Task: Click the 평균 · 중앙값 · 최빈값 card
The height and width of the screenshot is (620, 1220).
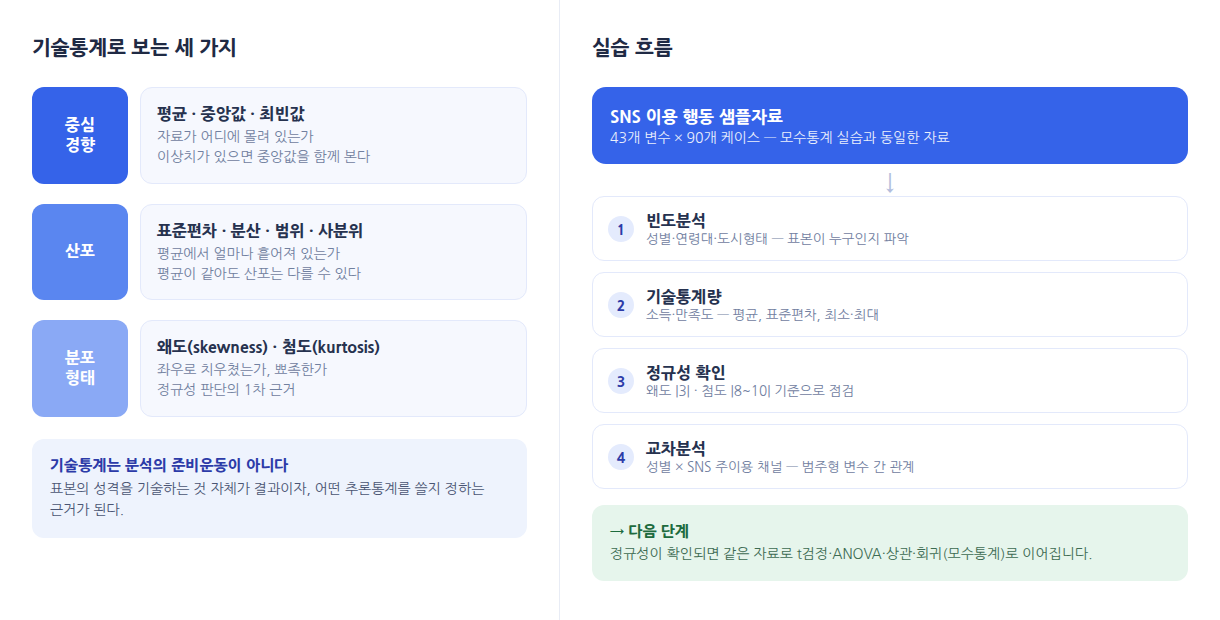Action: [333, 135]
